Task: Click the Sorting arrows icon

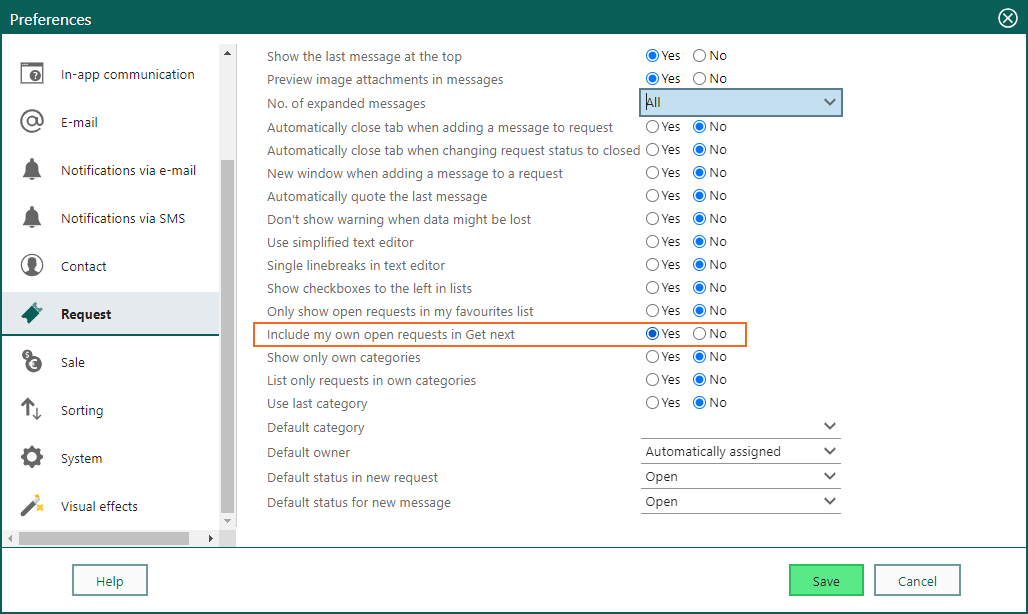Action: 31,409
